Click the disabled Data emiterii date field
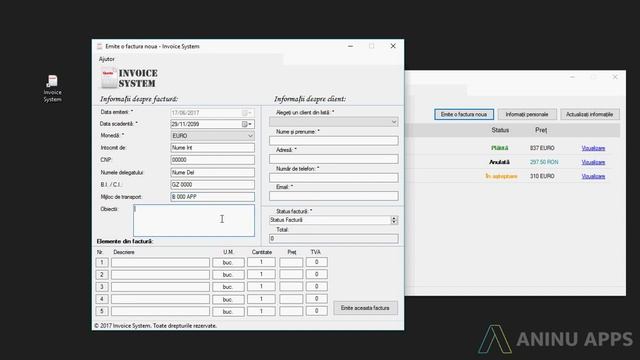Viewport: 640px width, 360px height. [212, 113]
